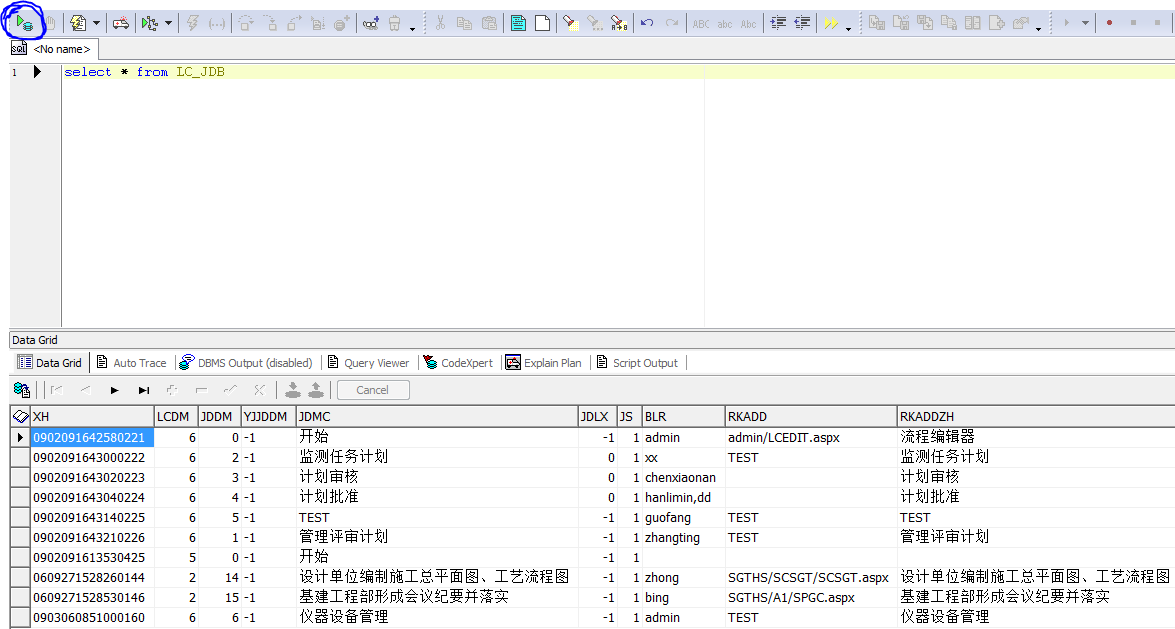1175x629 pixels.
Task: Click the Explain Plan ambulance icon
Action: (120, 23)
